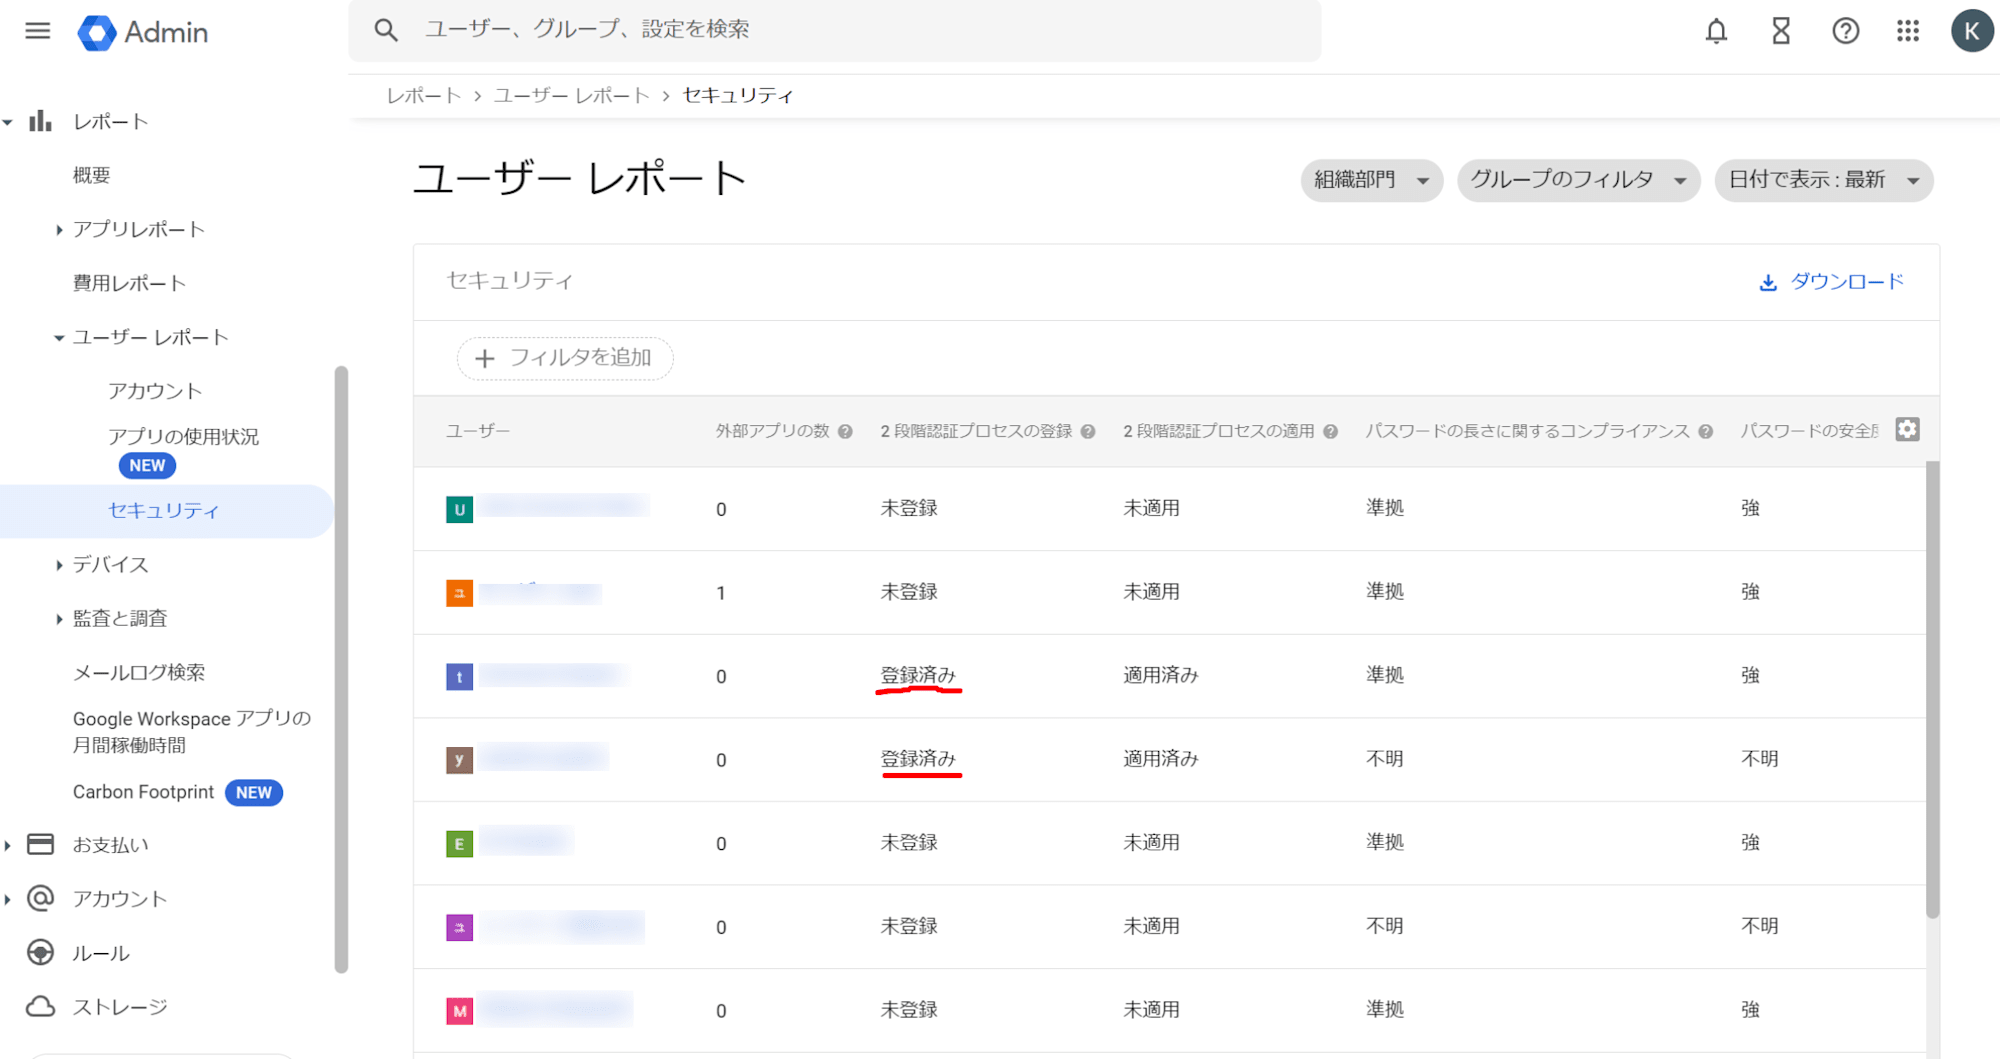Viewport: 2000px width, 1059px height.
Task: Expand the デバイス sidebar item
Action: (x=59, y=565)
